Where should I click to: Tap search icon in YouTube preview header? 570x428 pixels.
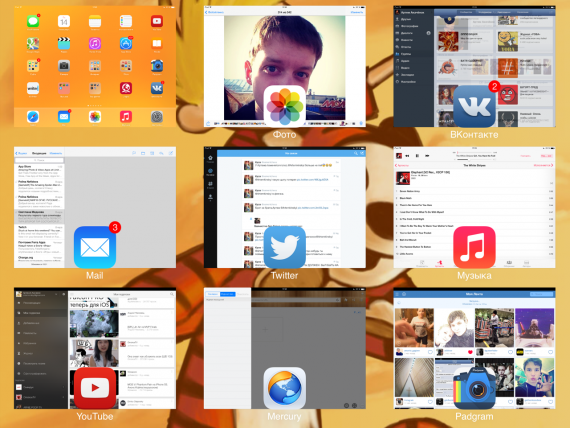pos(172,294)
